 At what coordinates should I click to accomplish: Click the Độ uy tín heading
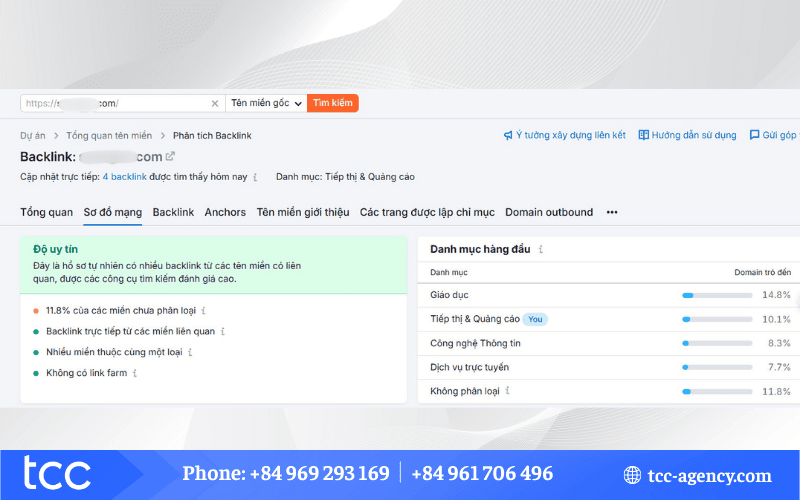coord(56,249)
